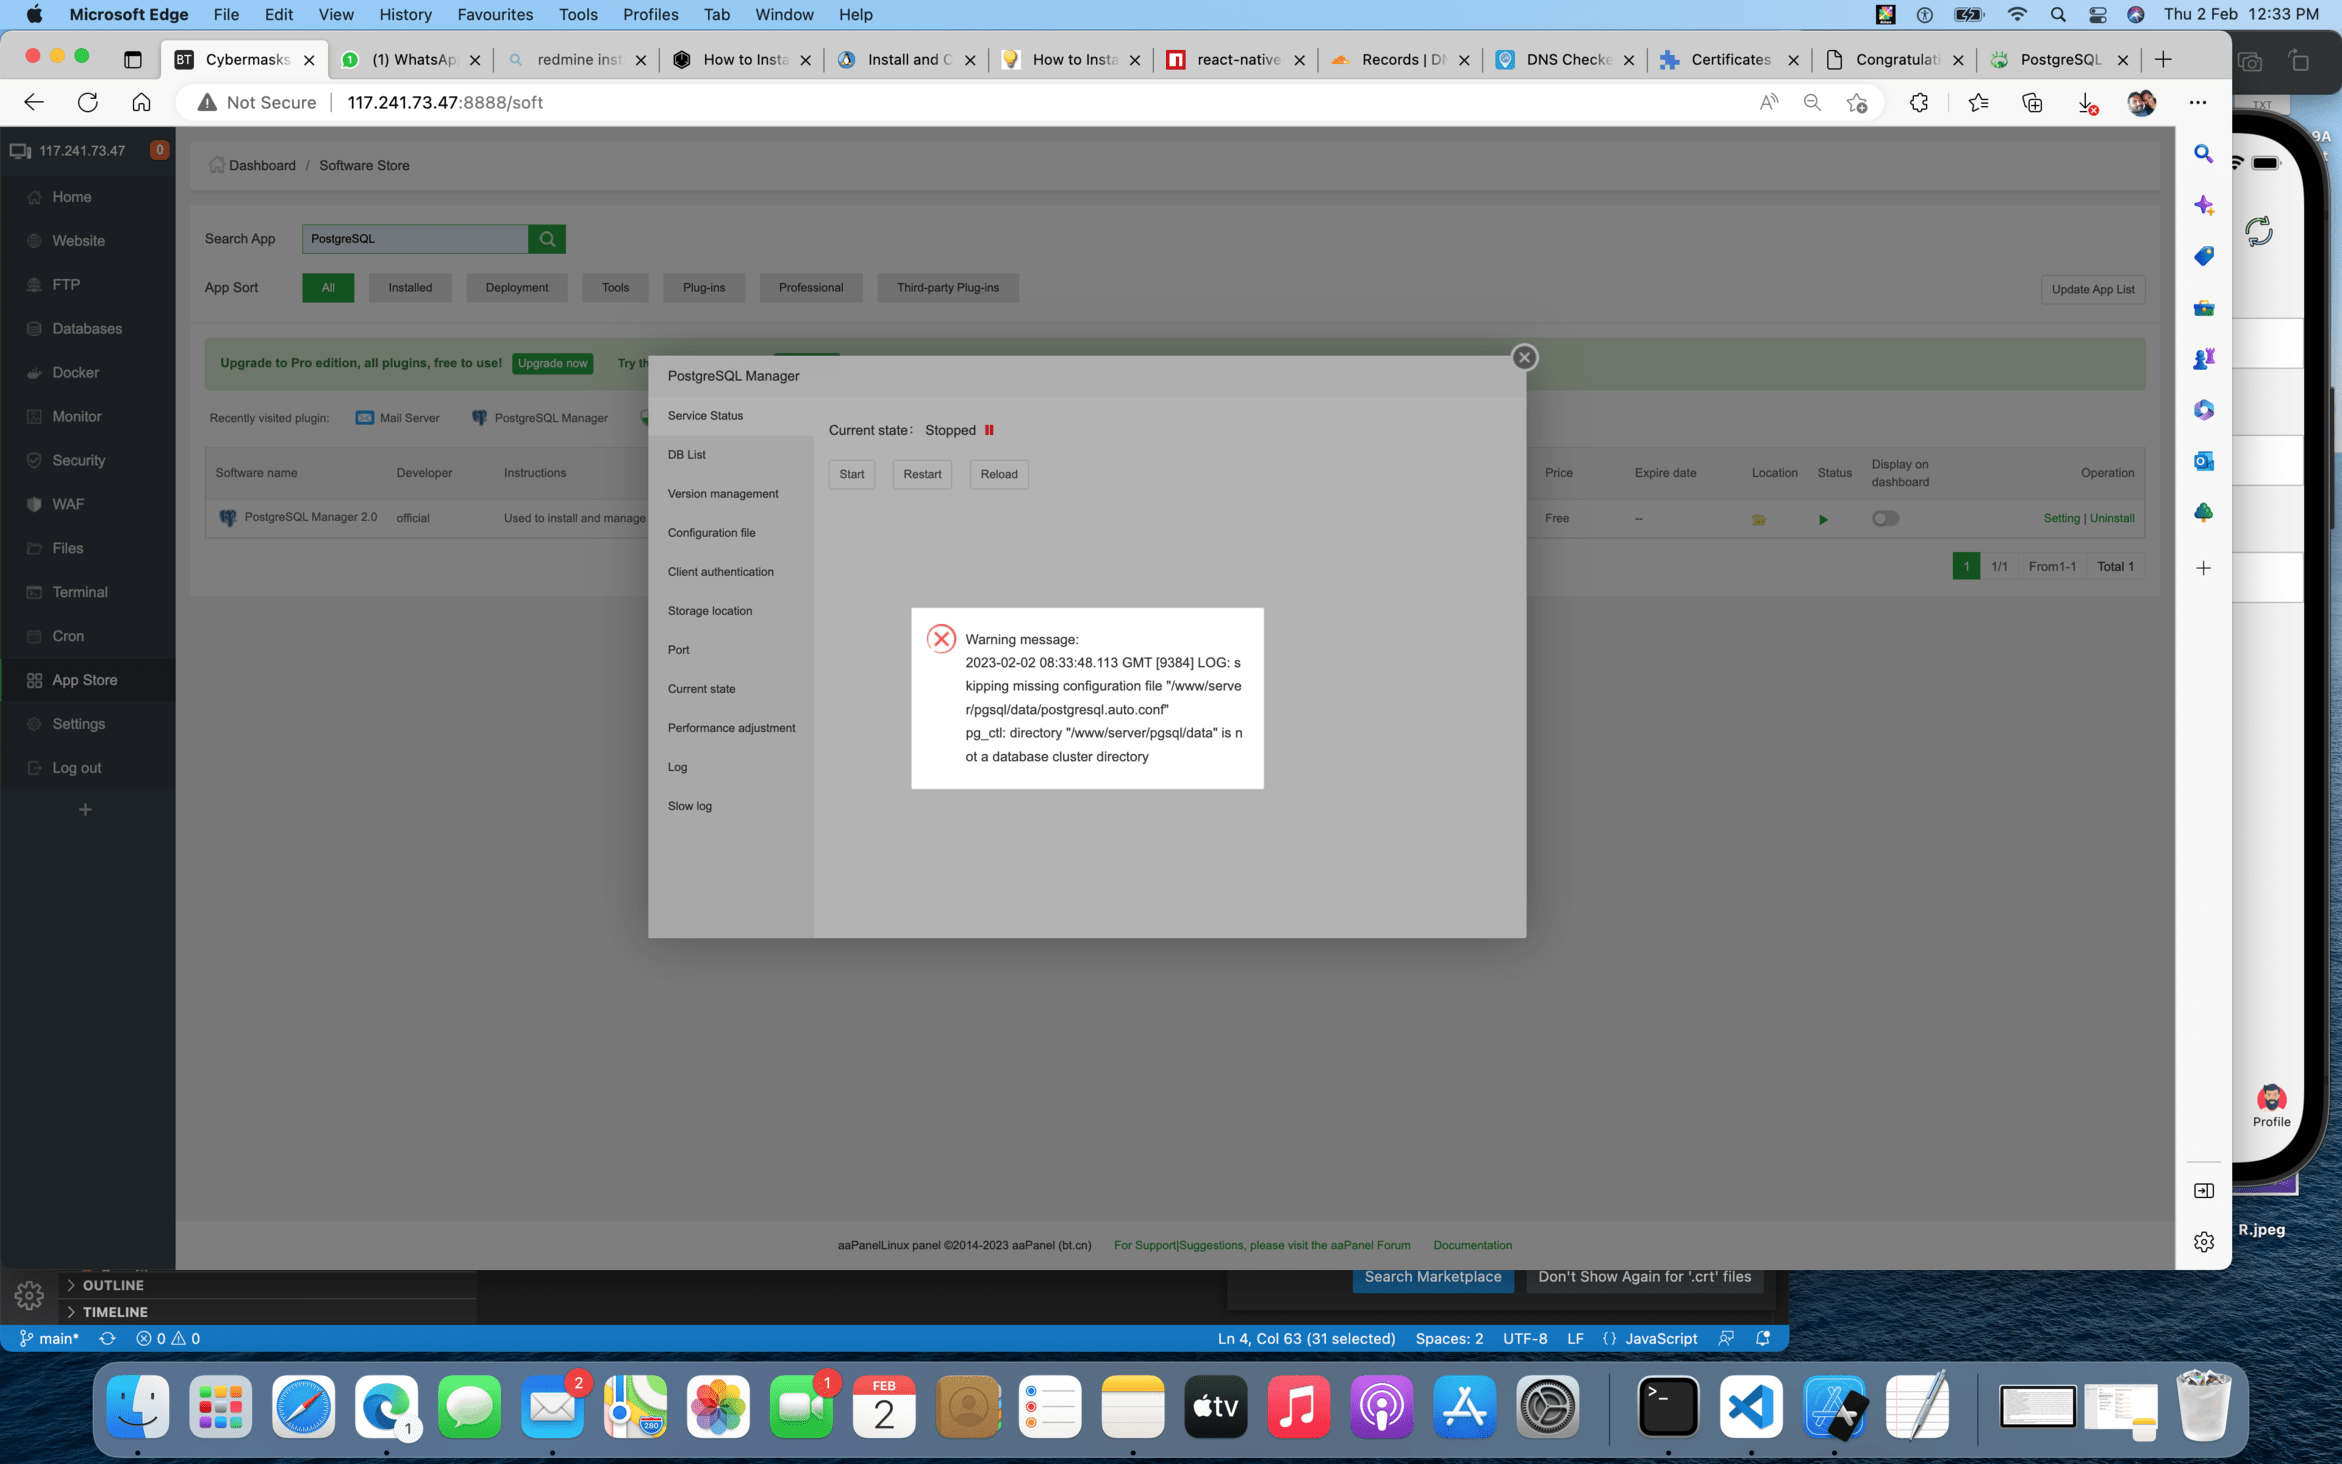Open Edge sidebar search icon

click(x=2203, y=154)
